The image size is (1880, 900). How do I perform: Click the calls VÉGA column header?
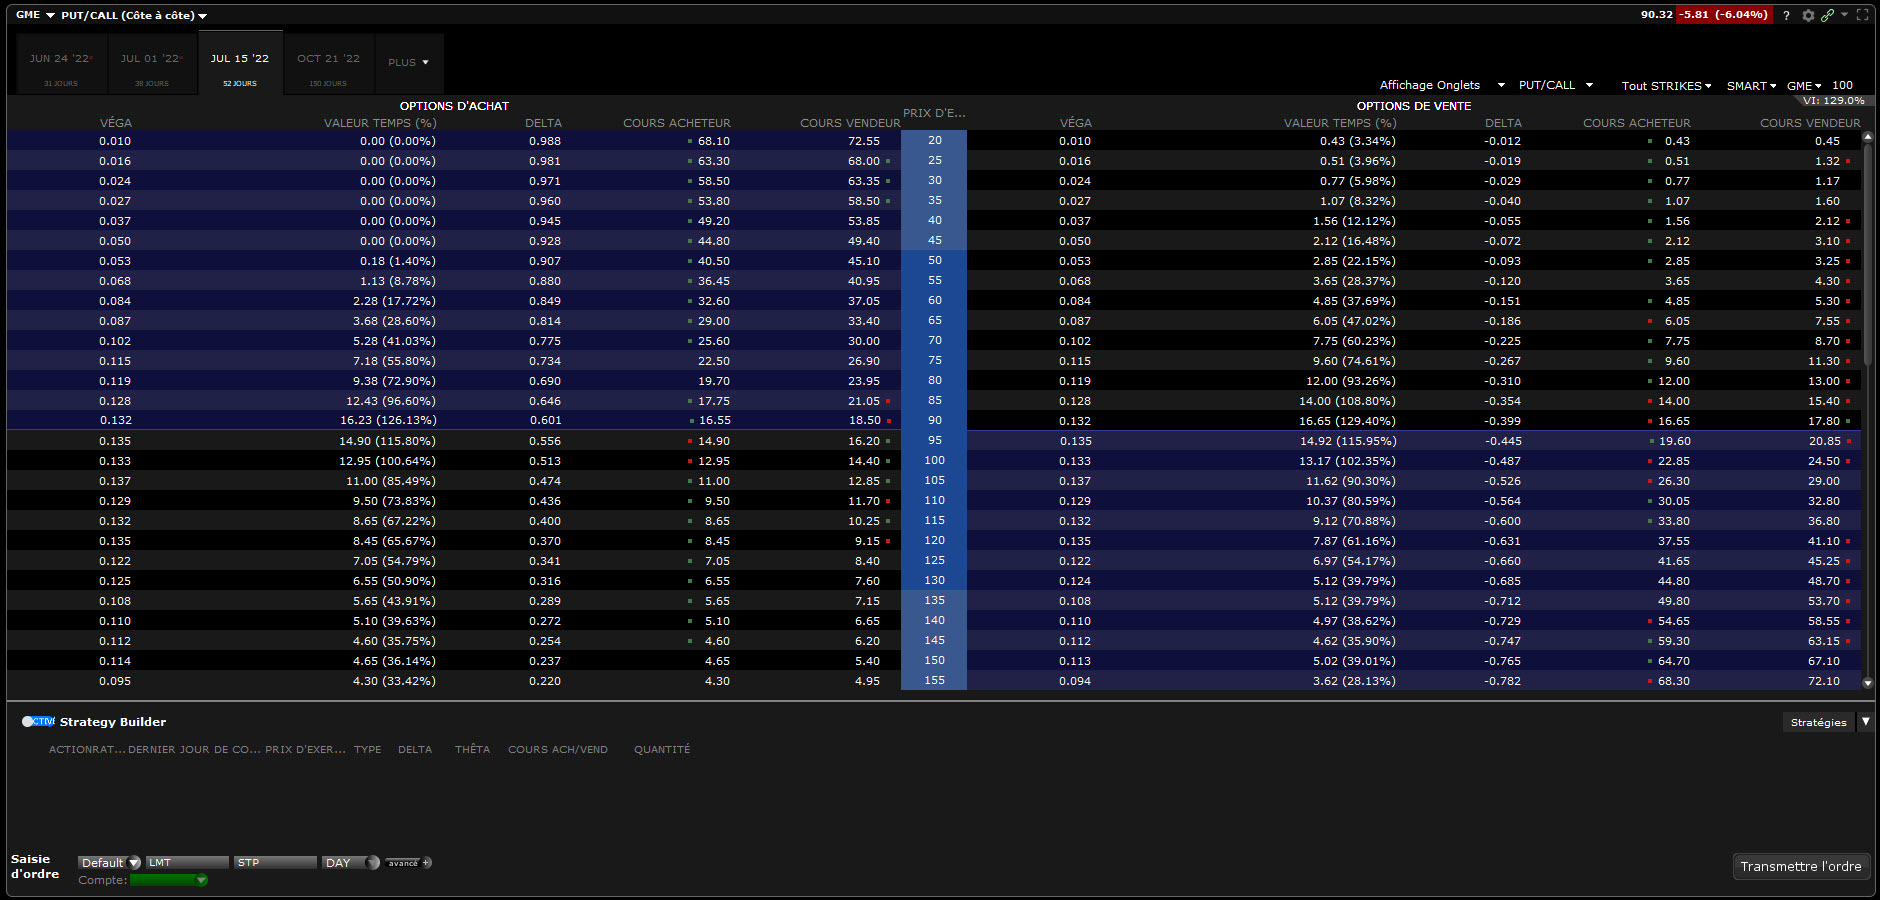(x=116, y=123)
